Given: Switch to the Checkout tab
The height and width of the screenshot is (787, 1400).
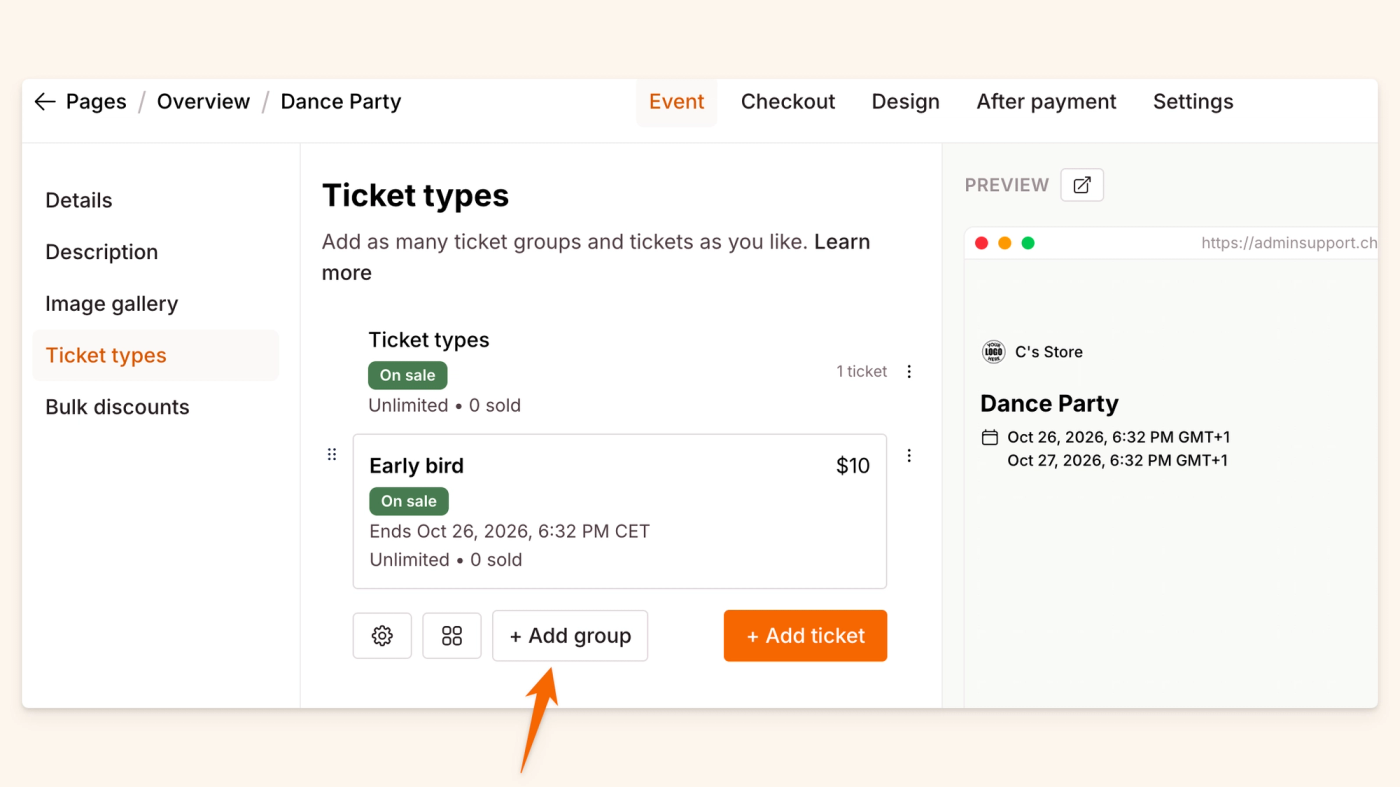Looking at the screenshot, I should coord(788,102).
